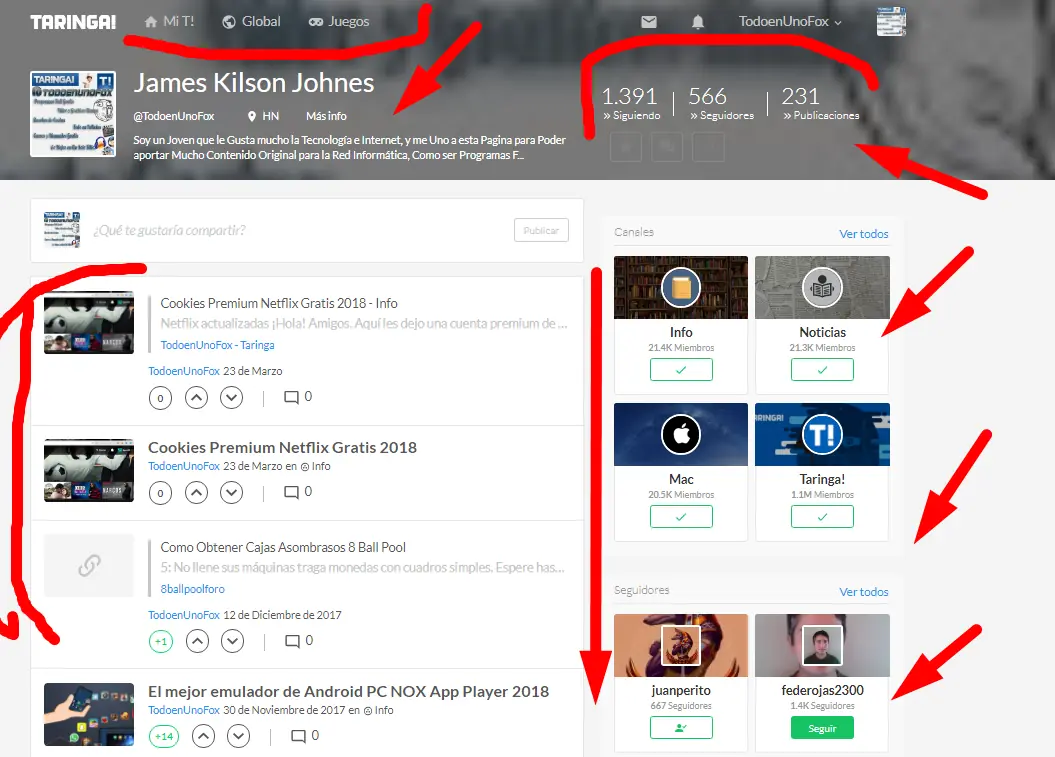The width and height of the screenshot is (1055, 757).
Task: Open the Mac channel apple icon
Action: pos(681,434)
